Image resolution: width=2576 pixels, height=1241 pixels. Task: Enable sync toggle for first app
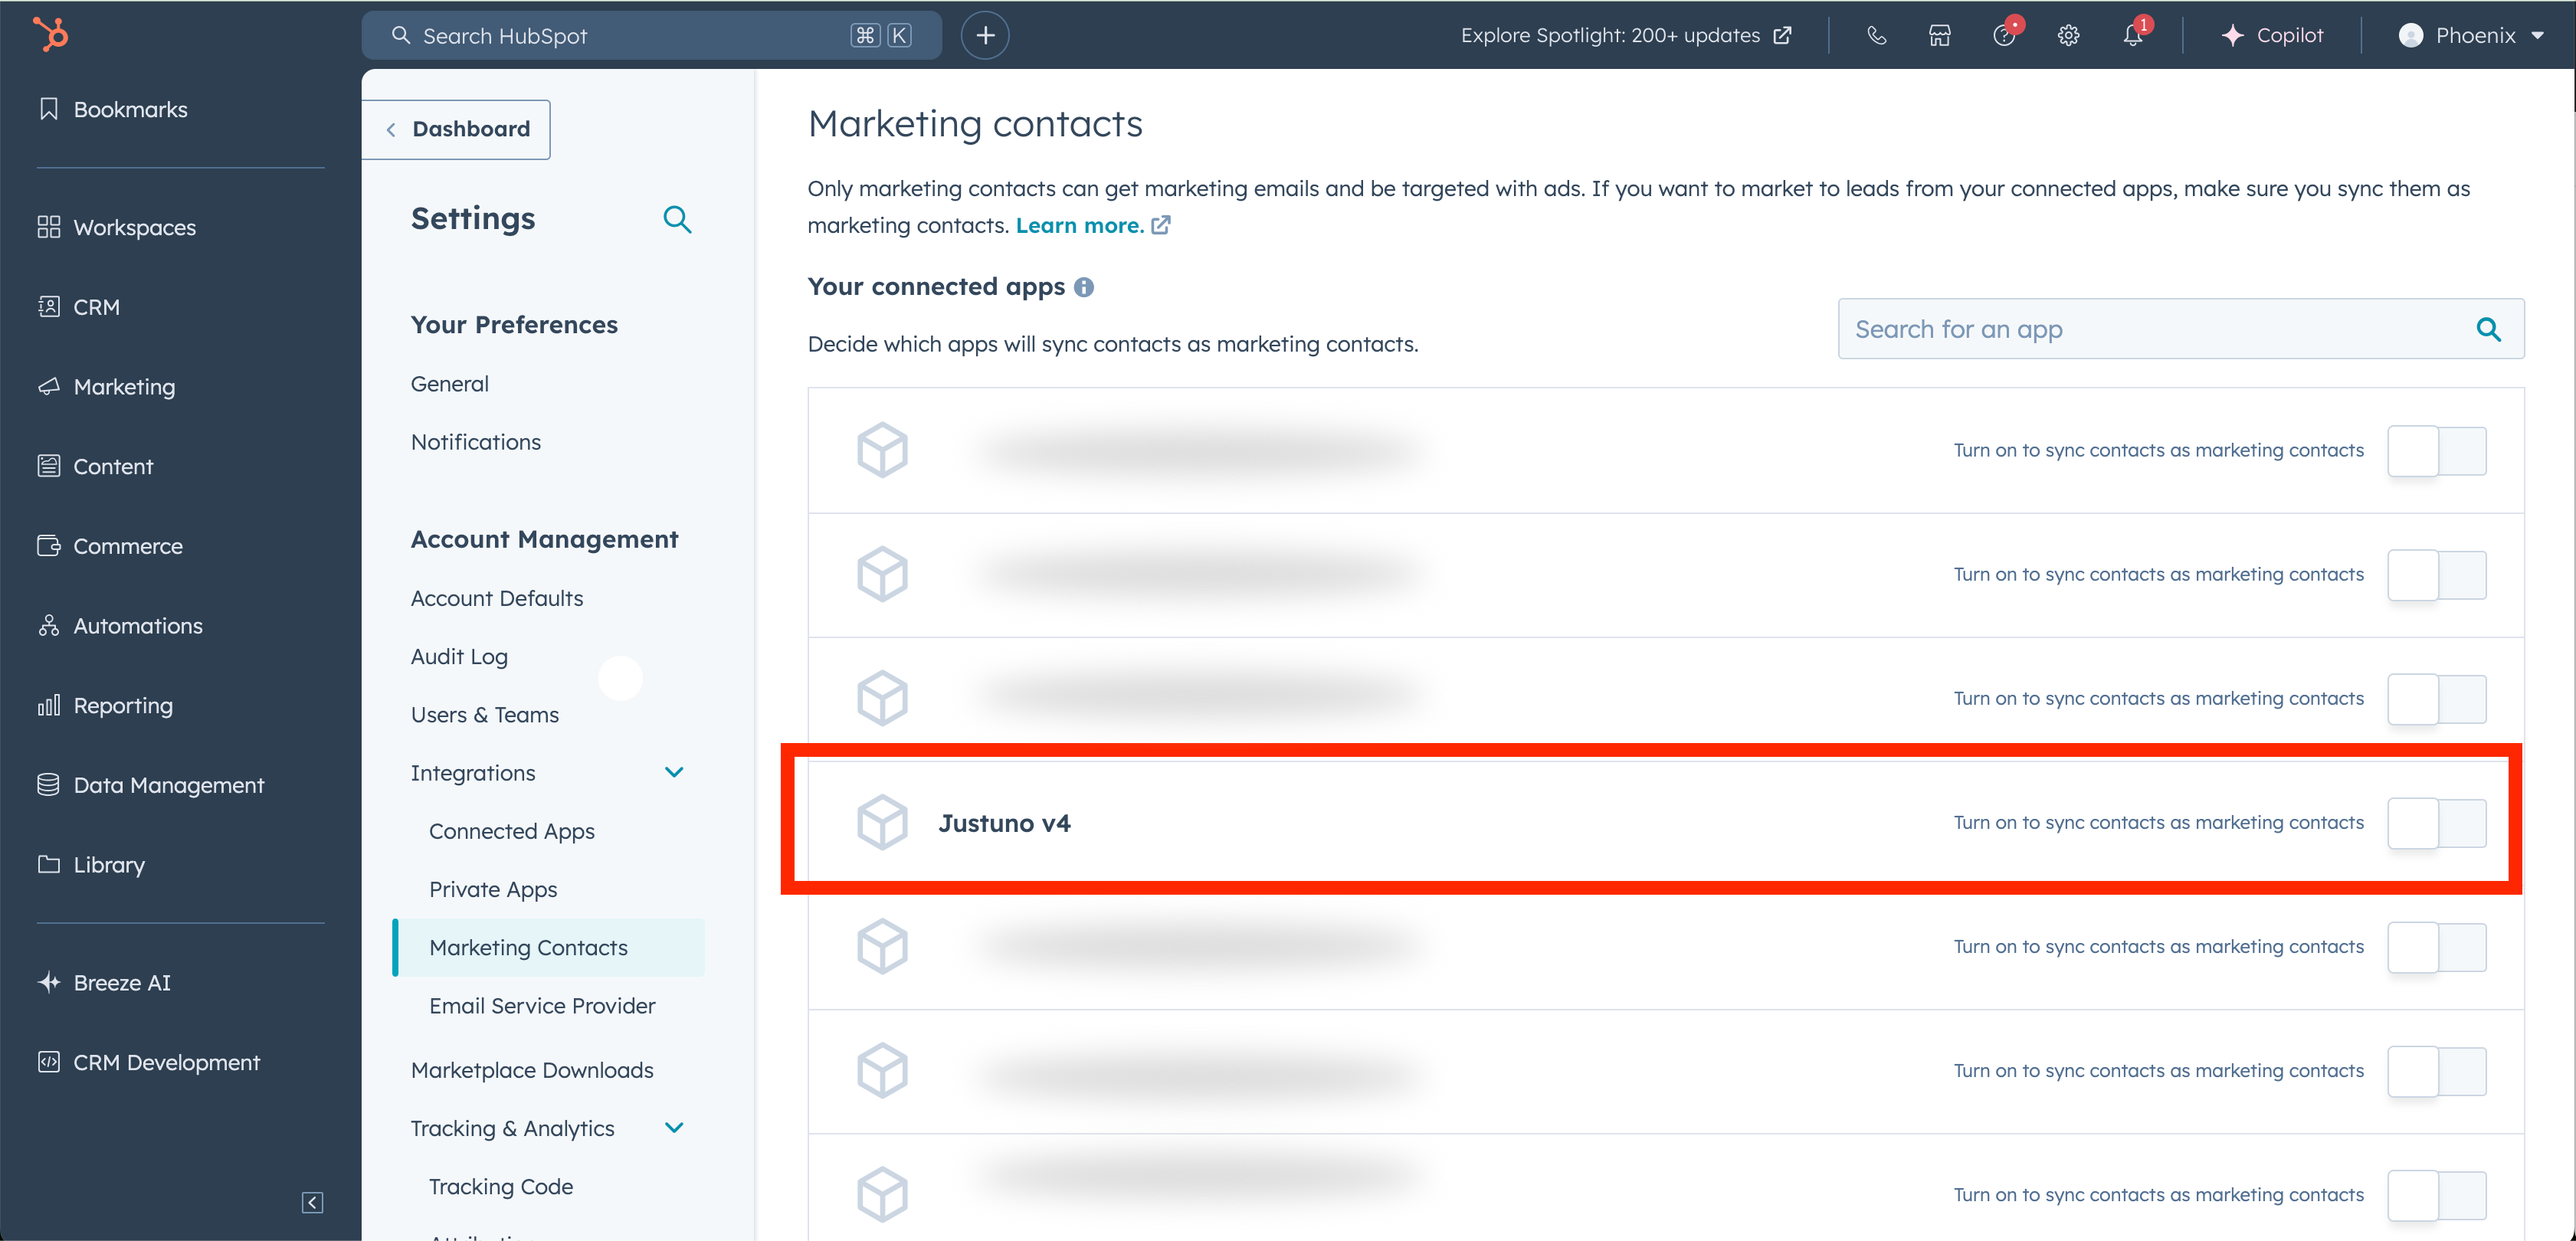pyautogui.click(x=2436, y=451)
